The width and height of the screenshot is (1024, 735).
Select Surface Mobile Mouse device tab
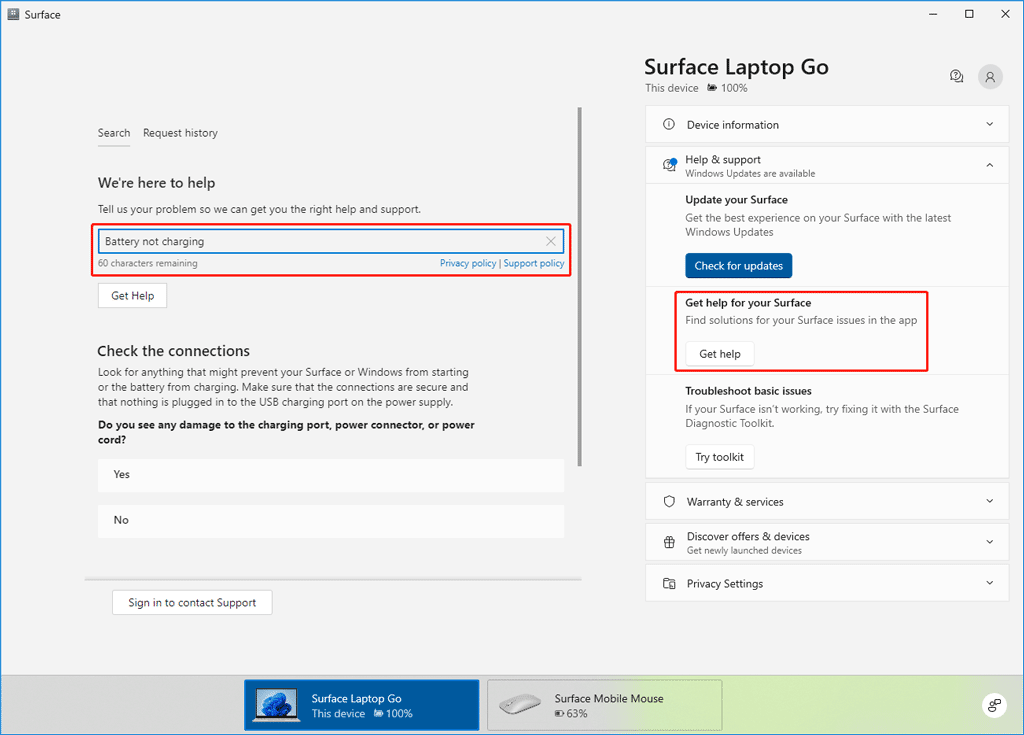click(605, 705)
